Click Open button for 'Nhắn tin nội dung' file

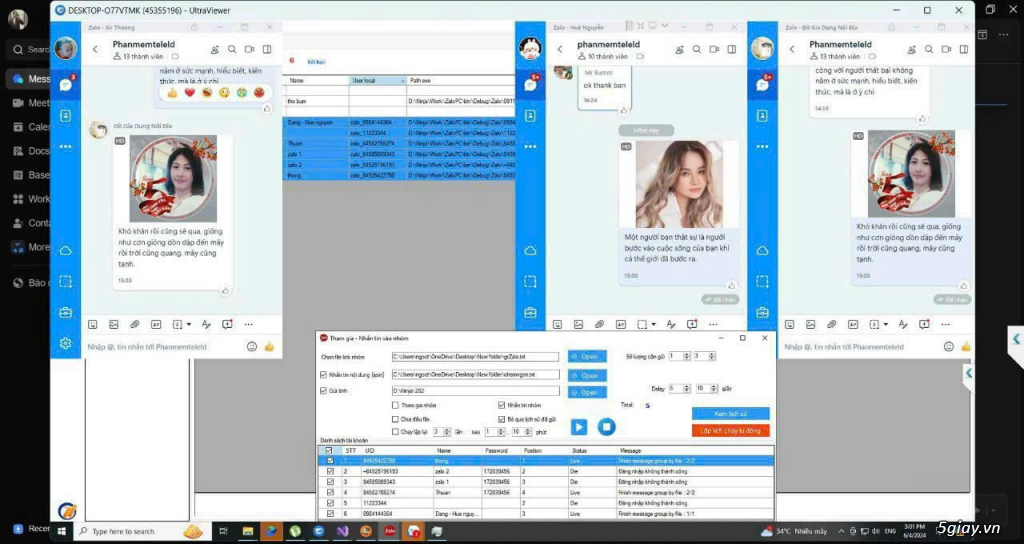pyautogui.click(x=586, y=376)
